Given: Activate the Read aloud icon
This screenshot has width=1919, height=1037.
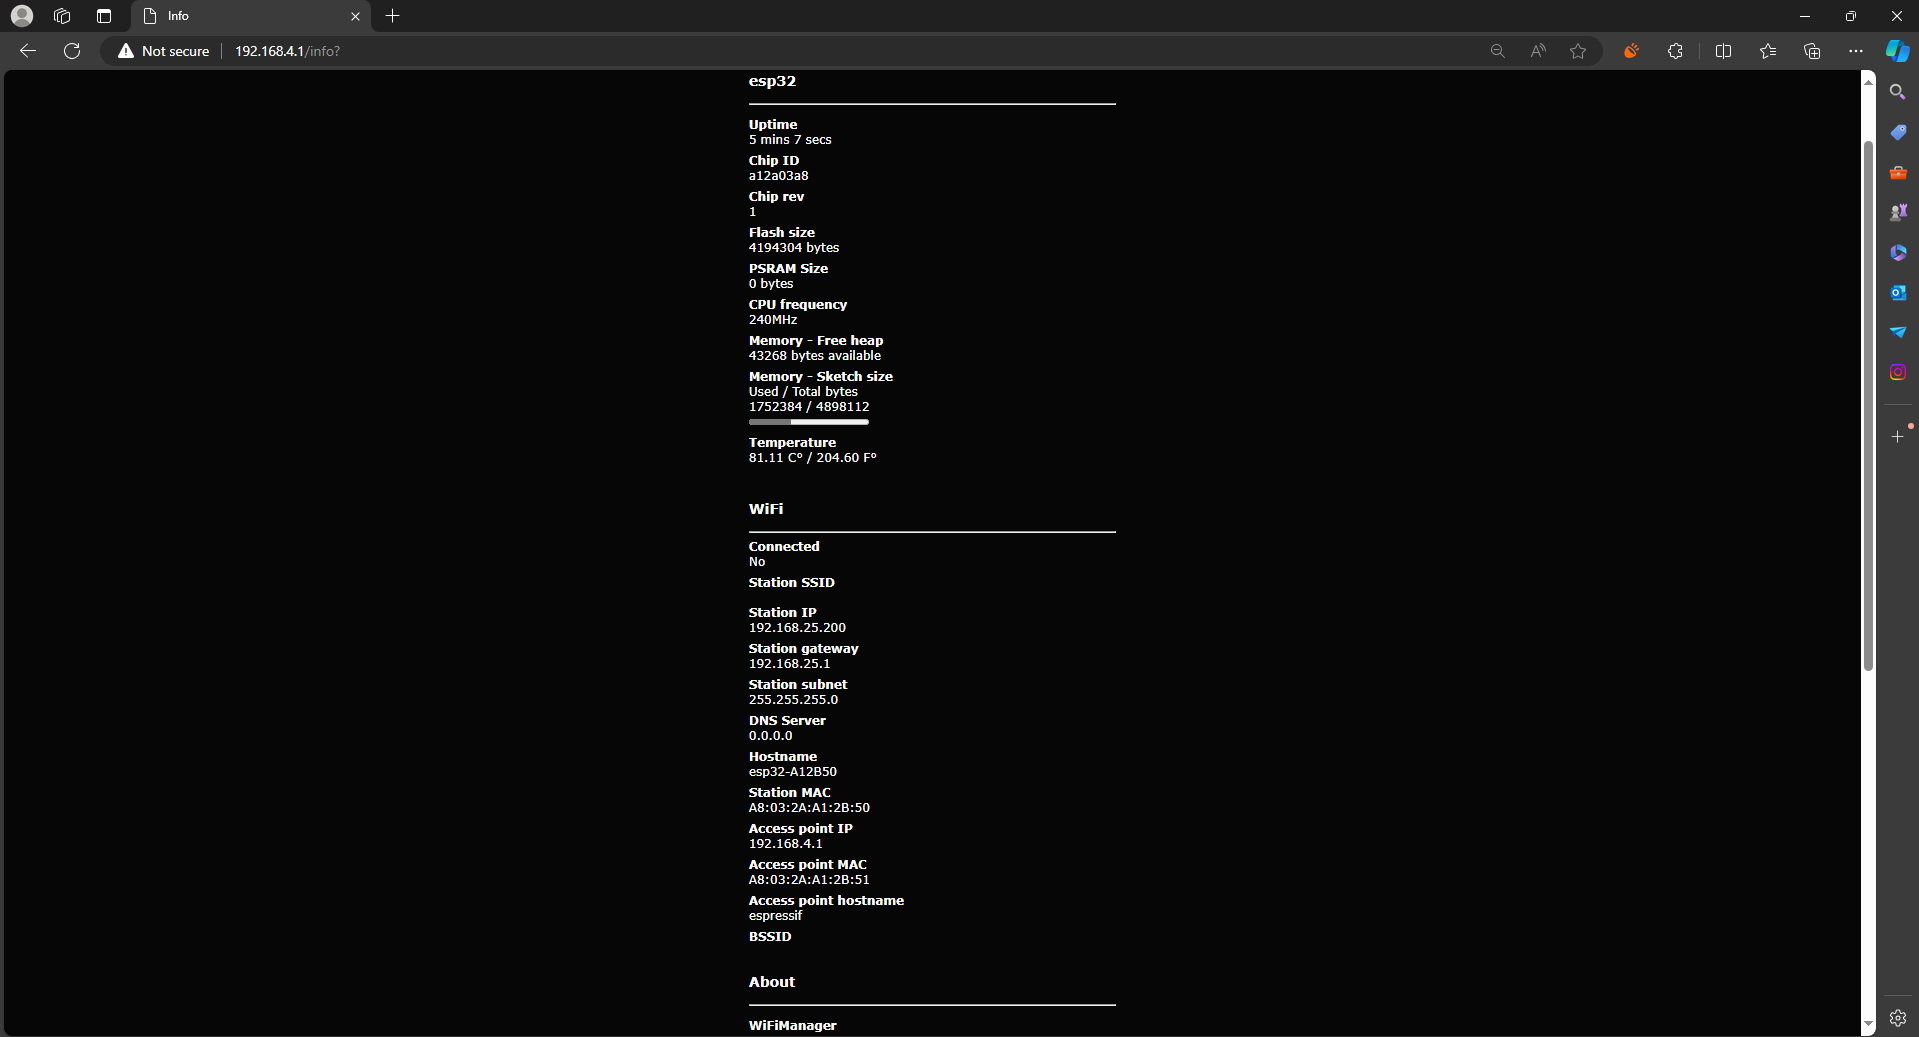Looking at the screenshot, I should (x=1538, y=51).
